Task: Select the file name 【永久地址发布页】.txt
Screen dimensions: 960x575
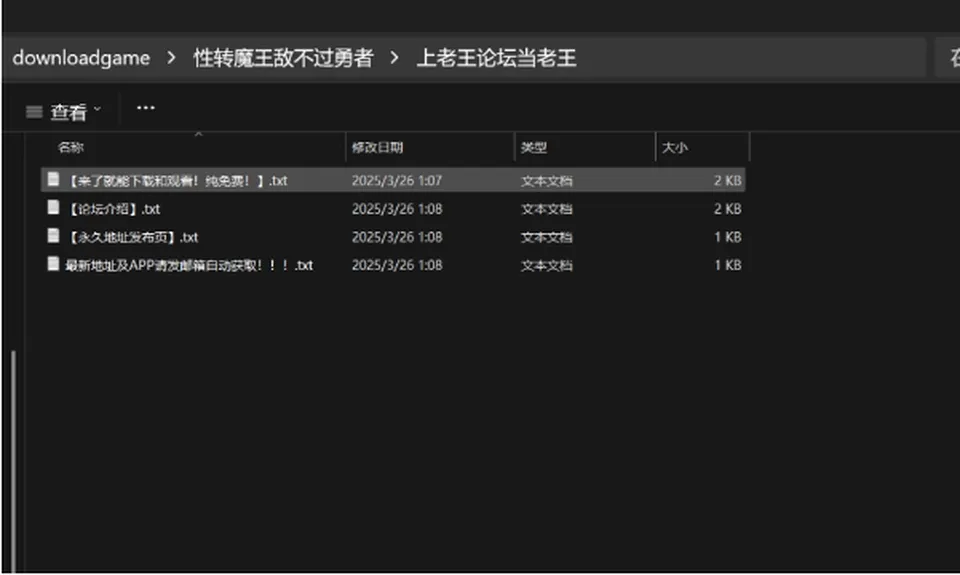Action: pyautogui.click(x=132, y=237)
